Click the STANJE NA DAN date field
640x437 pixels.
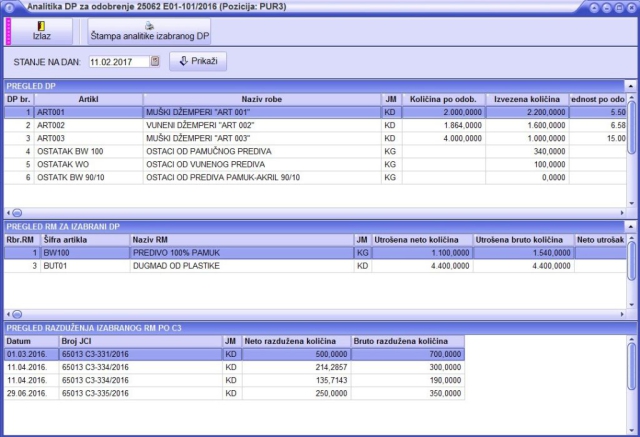tap(118, 61)
